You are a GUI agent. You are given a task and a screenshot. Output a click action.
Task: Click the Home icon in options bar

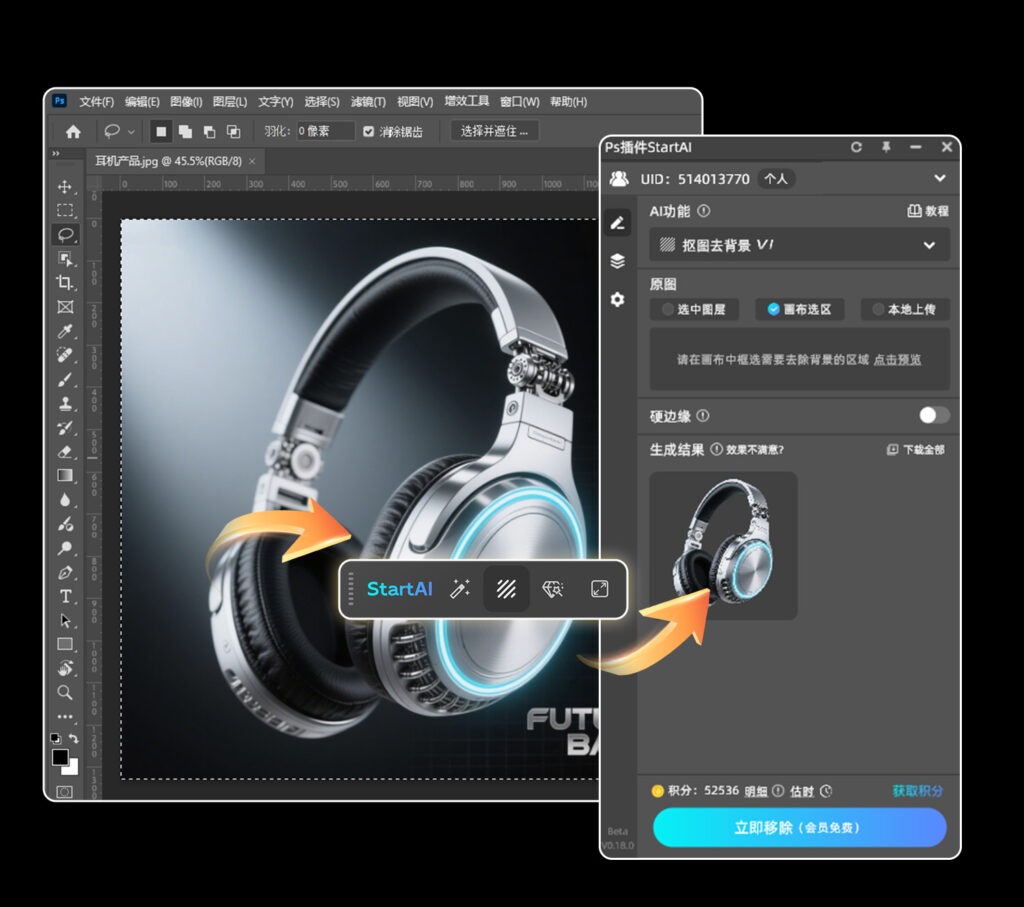pyautogui.click(x=73, y=132)
